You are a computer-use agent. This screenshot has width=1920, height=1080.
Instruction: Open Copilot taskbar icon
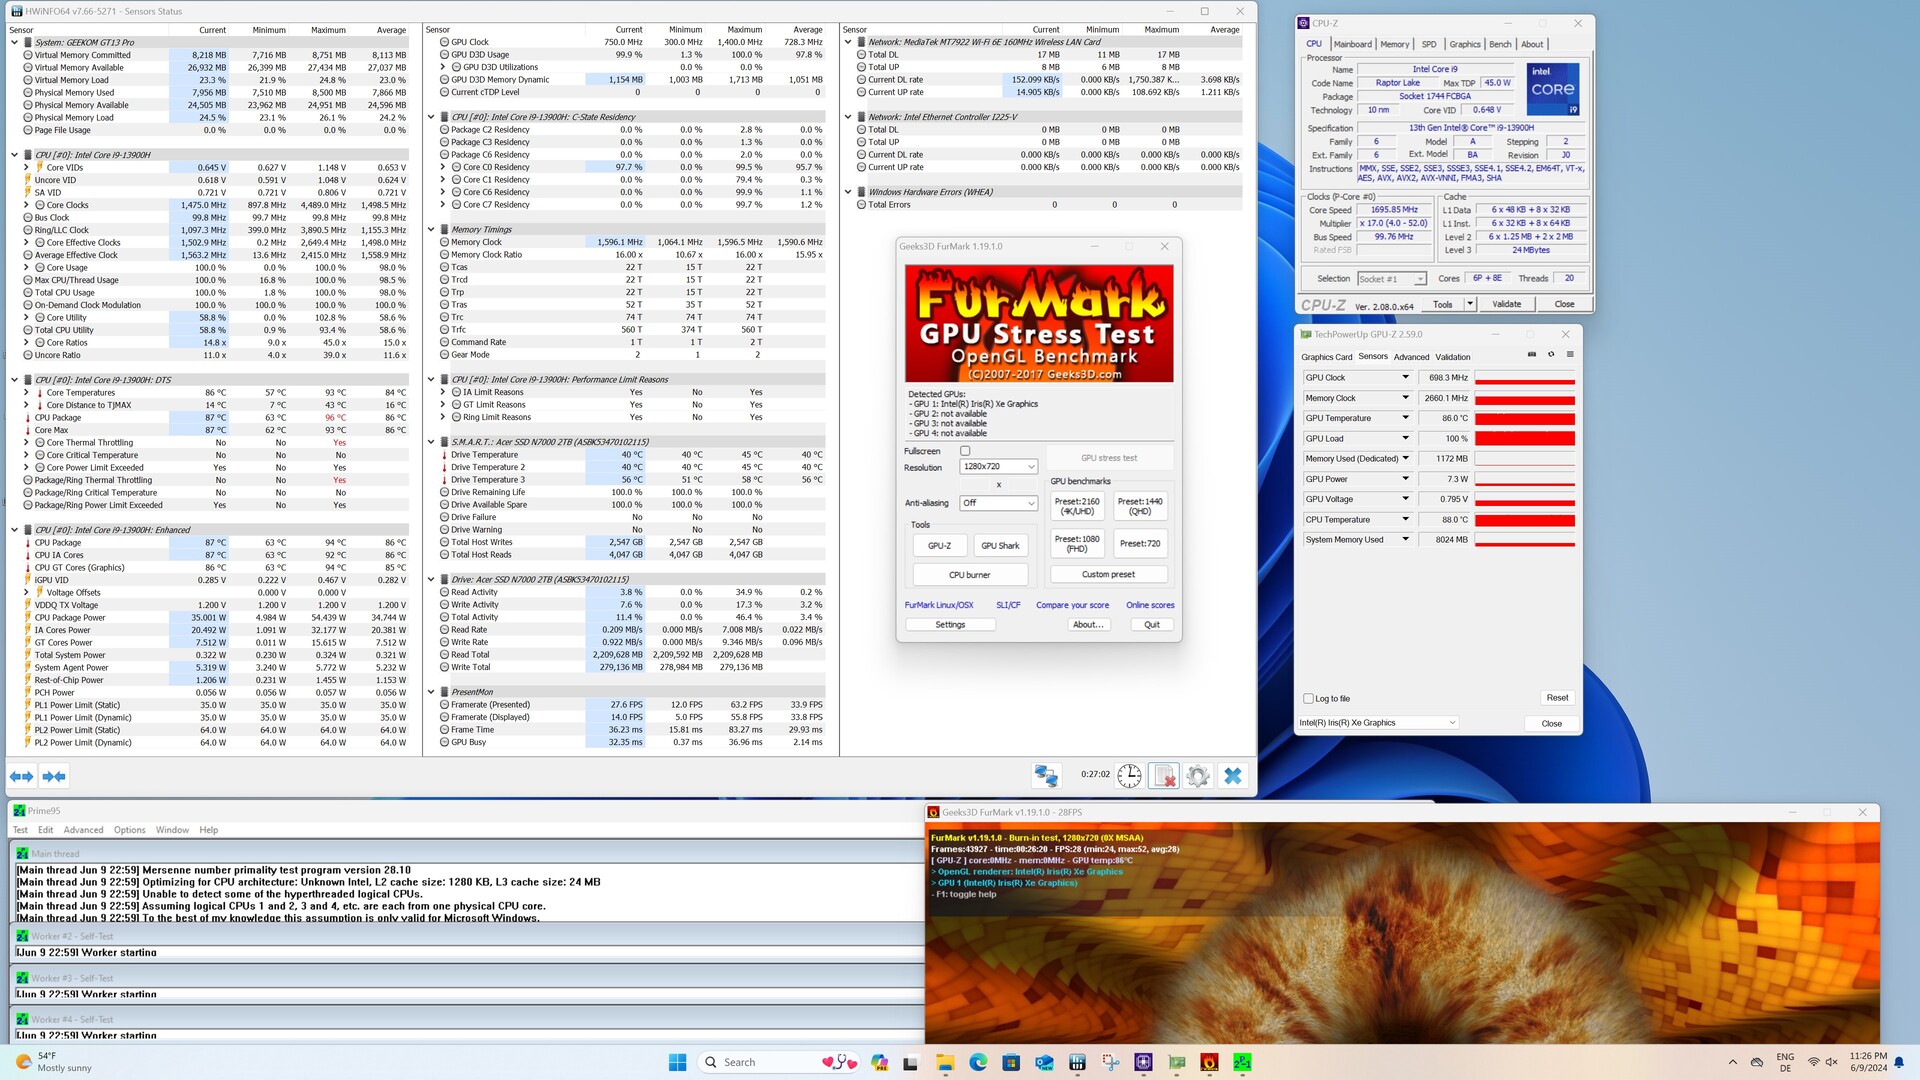pos(879,1062)
